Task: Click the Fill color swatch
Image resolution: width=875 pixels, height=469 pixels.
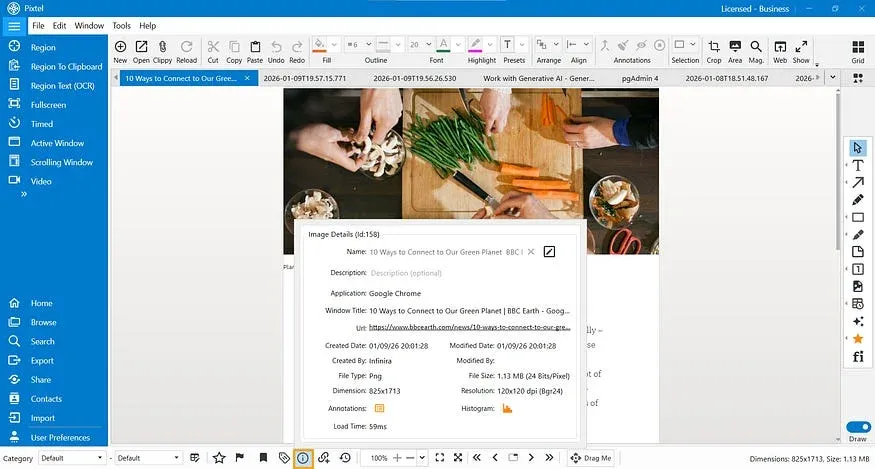Action: tap(319, 45)
